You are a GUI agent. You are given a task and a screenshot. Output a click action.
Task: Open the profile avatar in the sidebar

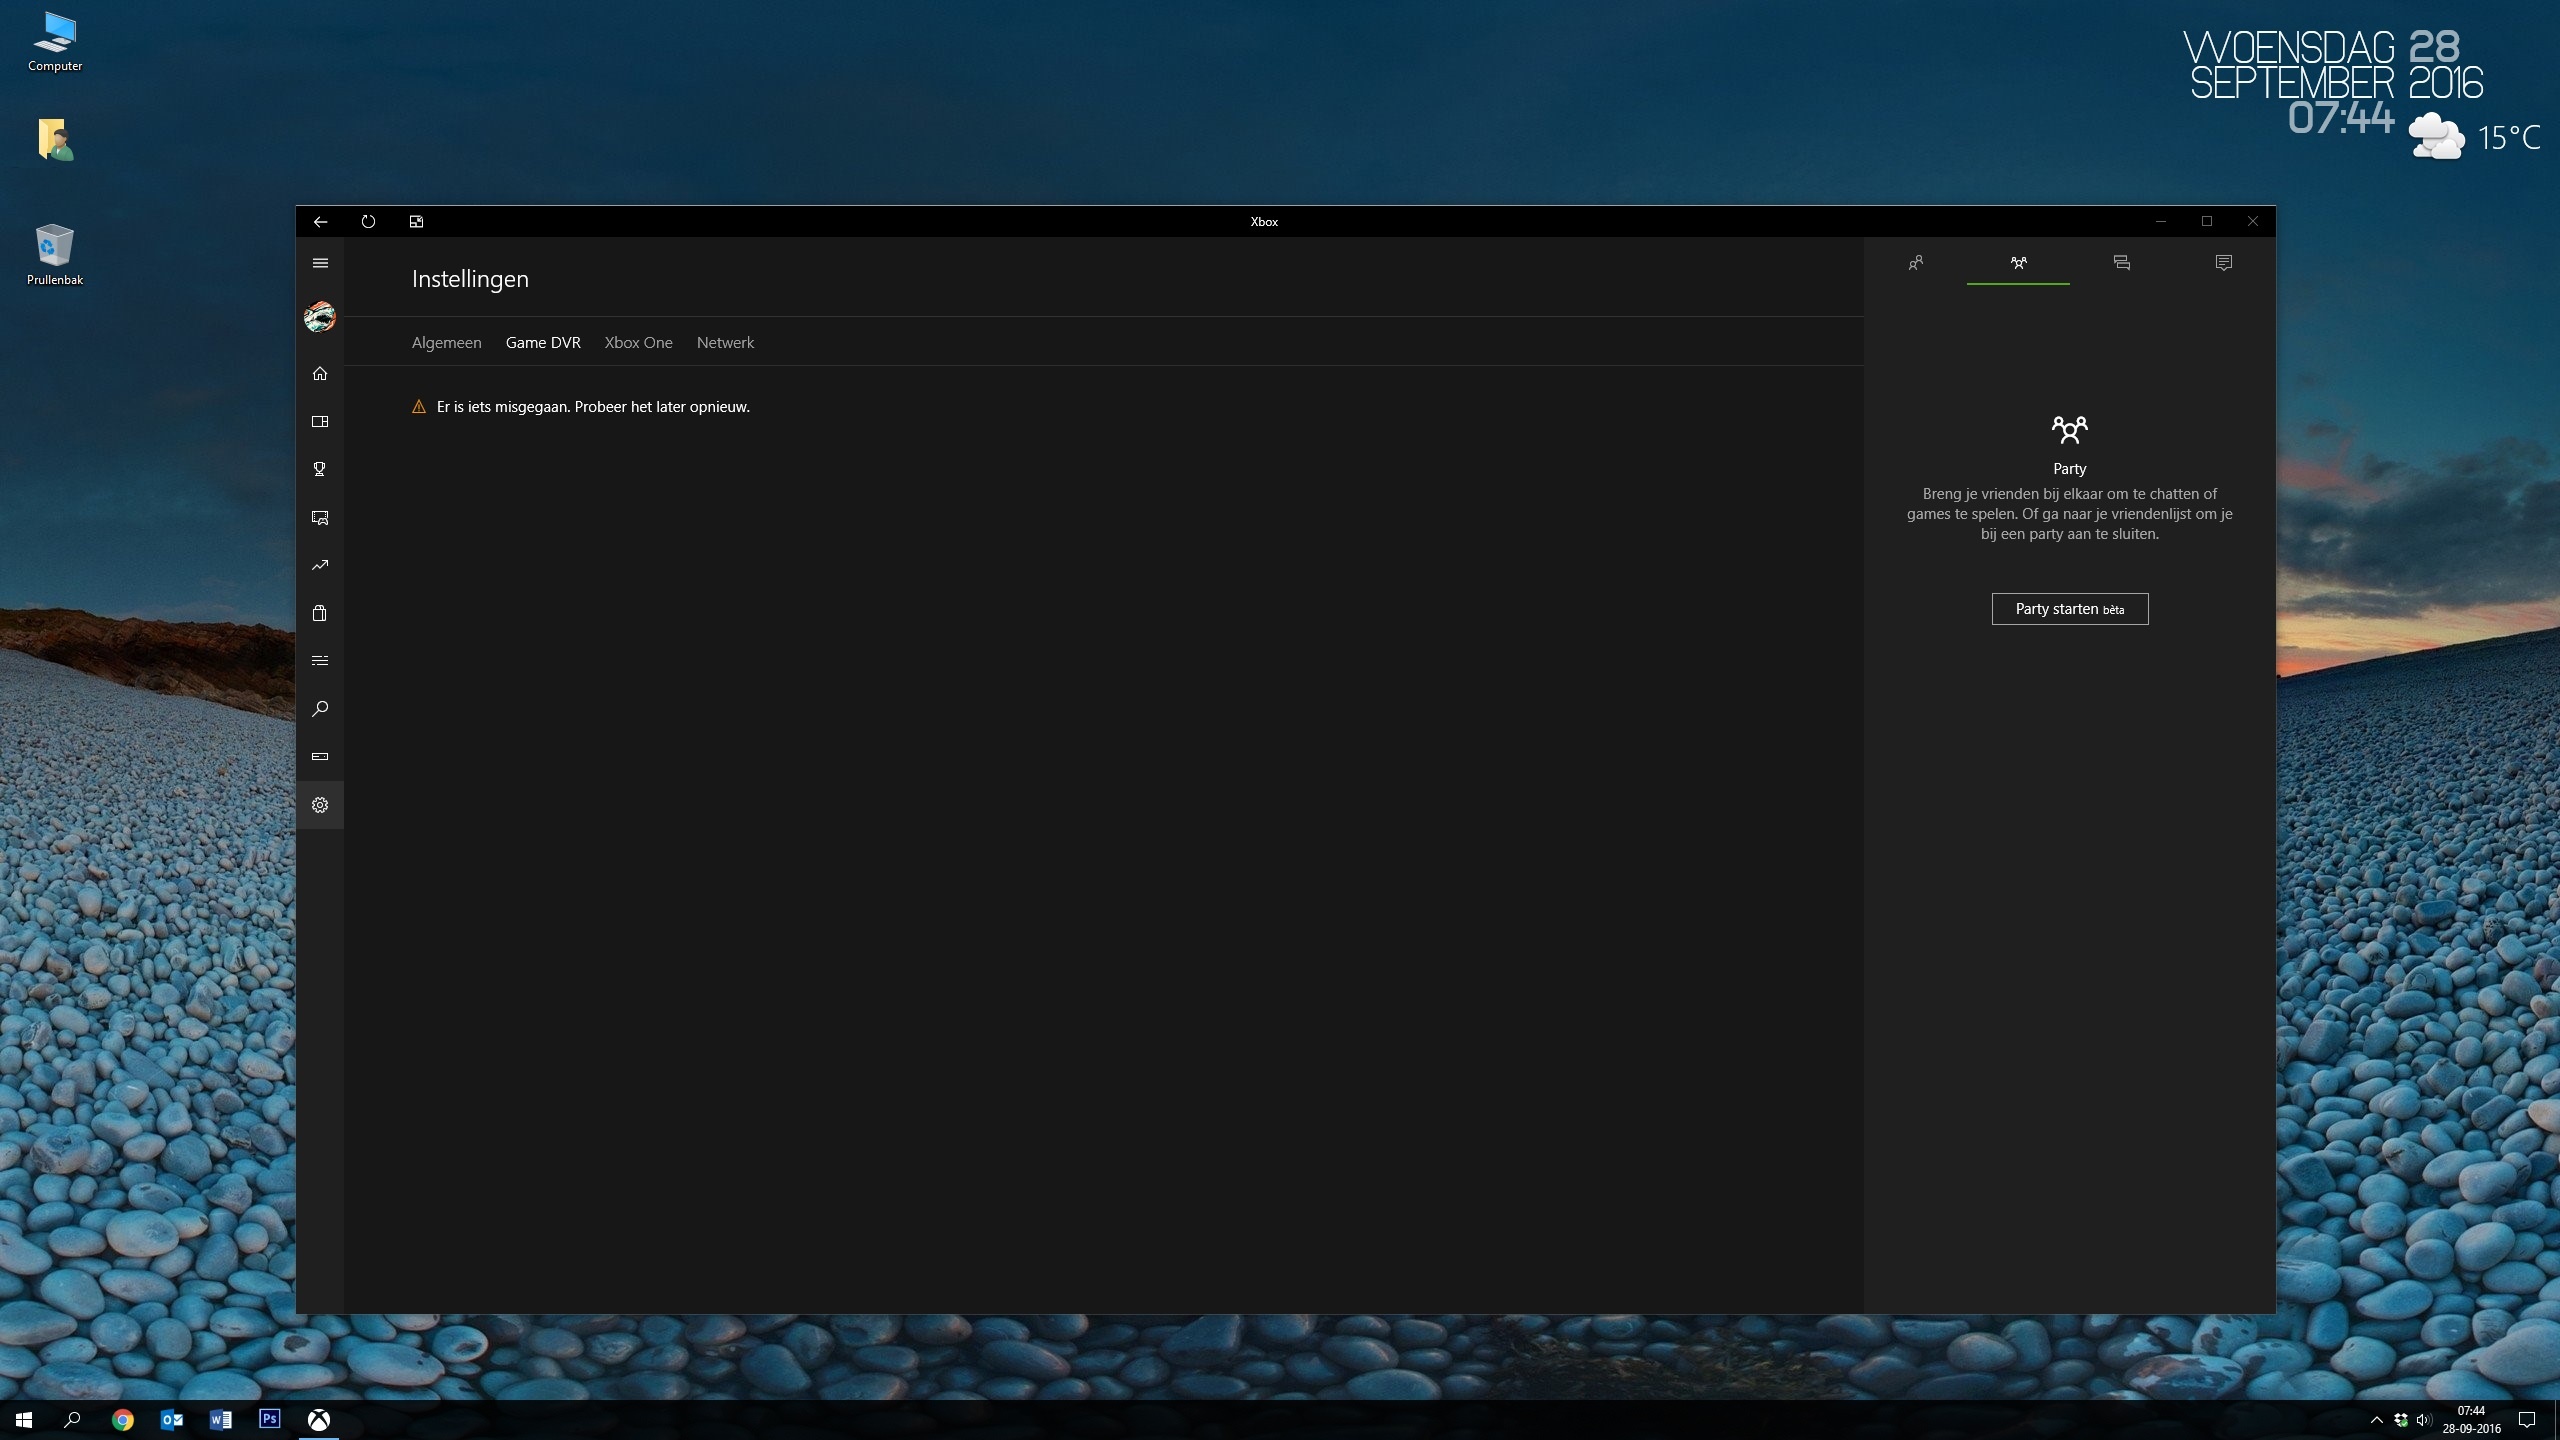(320, 317)
